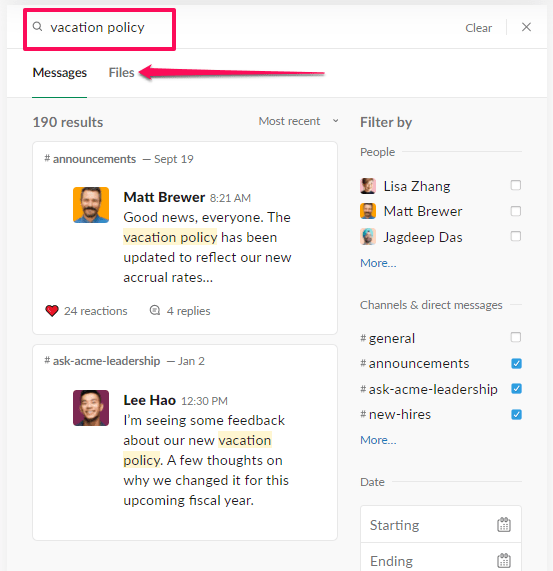This screenshot has width=553, height=571.
Task: Check the Lisa Zhang people filter
Action: (516, 185)
